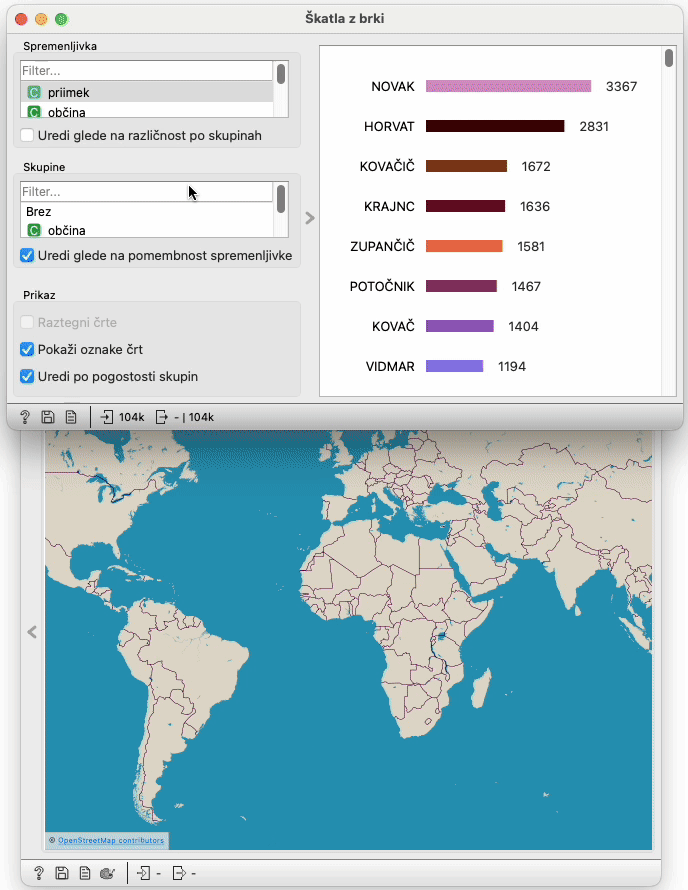The width and height of the screenshot is (688, 890).
Task: Toggle 'Pokaži oznake črt' checkbox
Action: 28,350
